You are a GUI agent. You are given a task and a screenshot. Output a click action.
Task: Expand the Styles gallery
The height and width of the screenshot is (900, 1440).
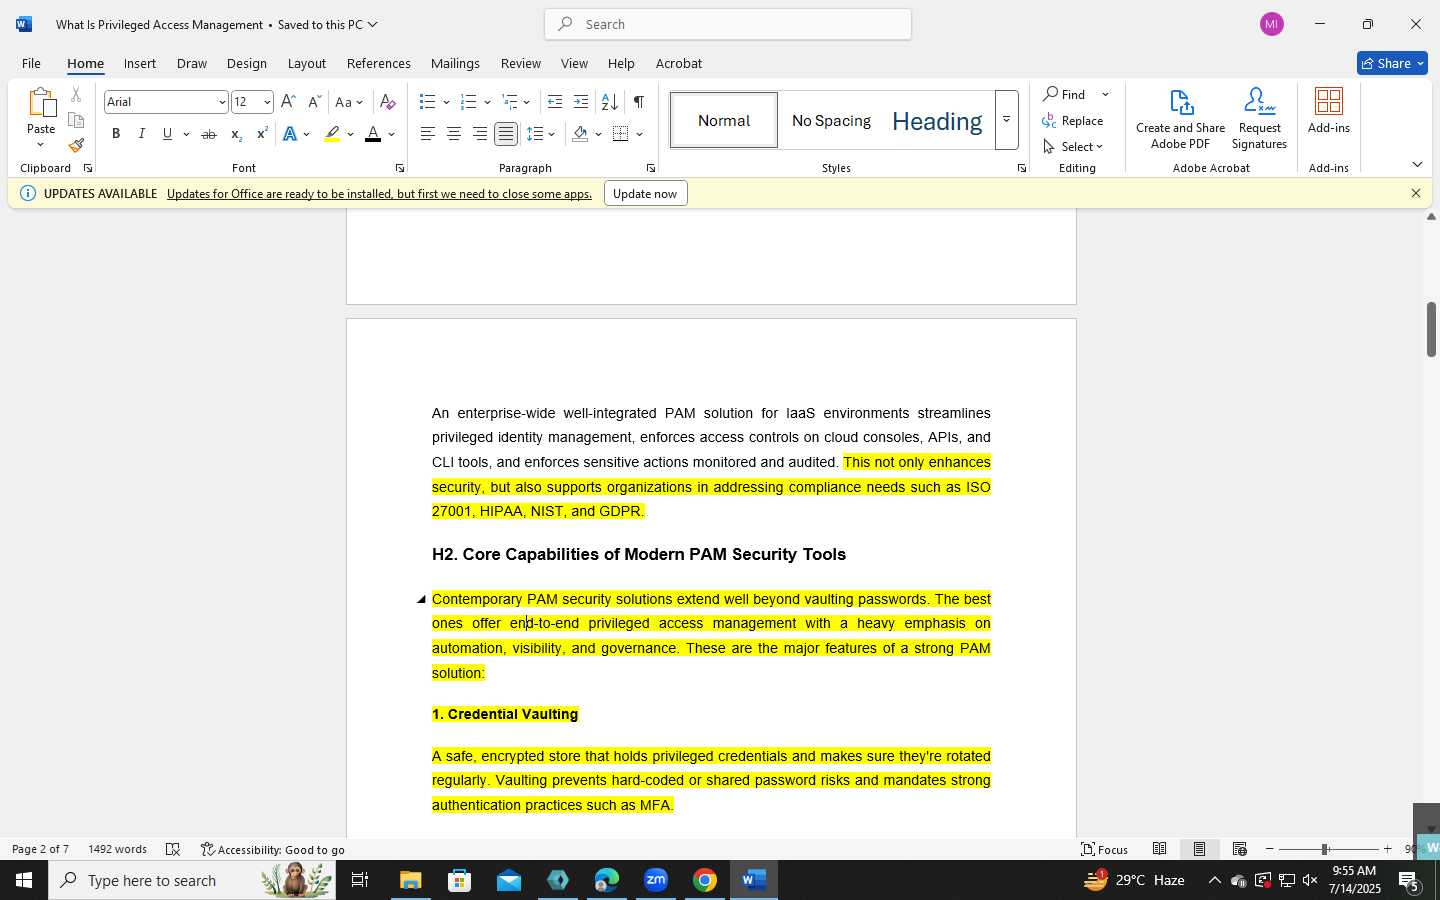point(1006,120)
